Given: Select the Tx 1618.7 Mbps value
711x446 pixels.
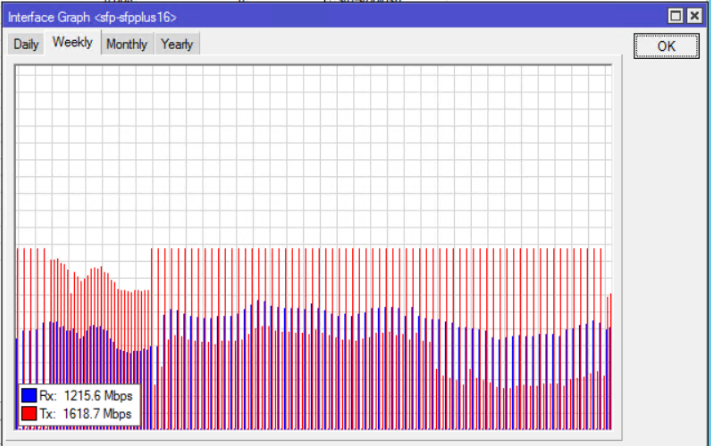Looking at the screenshot, I should coord(97,414).
